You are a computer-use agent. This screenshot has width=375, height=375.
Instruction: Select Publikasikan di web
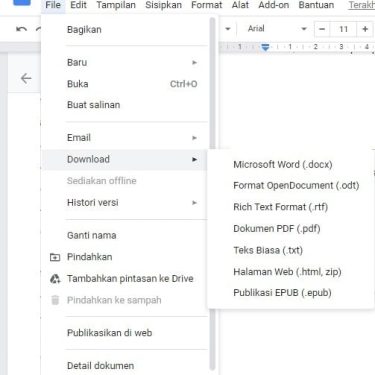coord(125,333)
